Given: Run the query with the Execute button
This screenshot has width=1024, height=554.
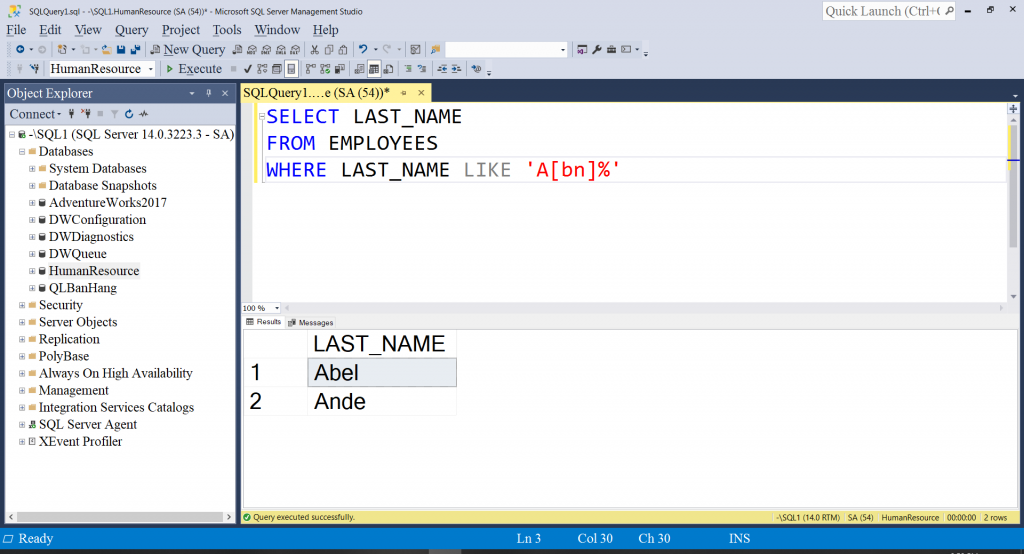Looking at the screenshot, I should (194, 69).
